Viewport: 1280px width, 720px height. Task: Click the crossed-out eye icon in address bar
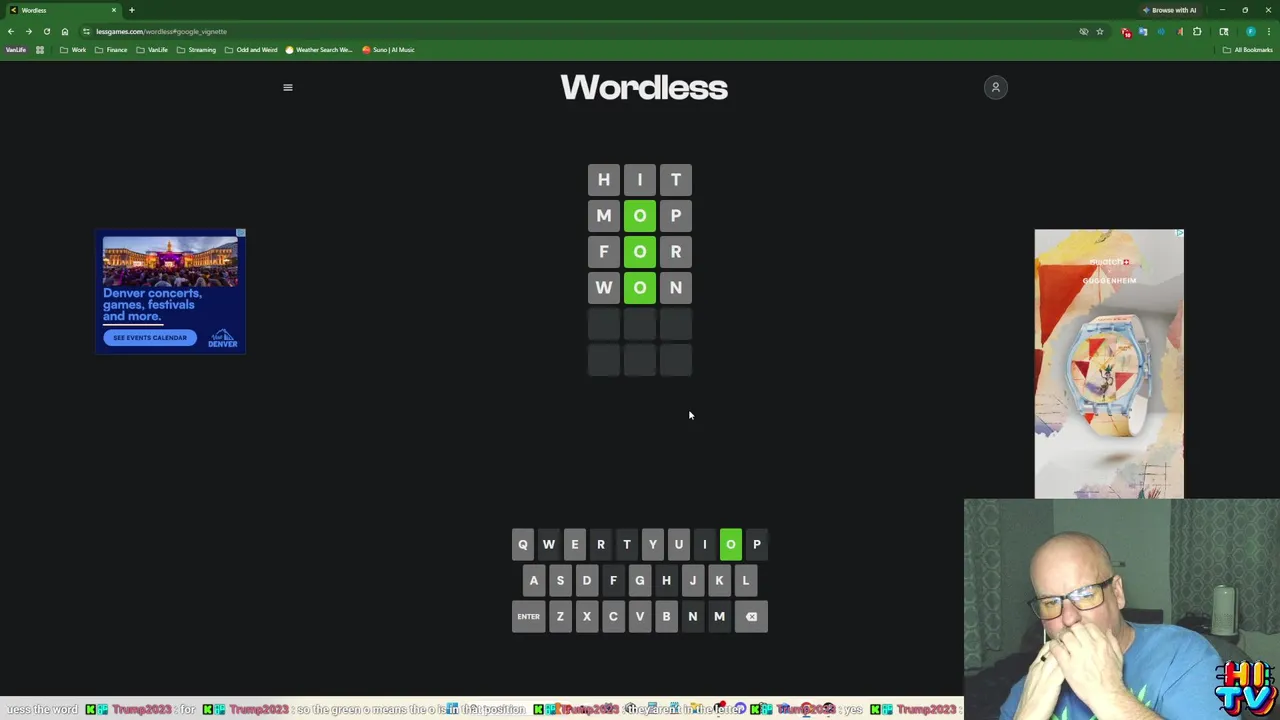coord(1084,31)
